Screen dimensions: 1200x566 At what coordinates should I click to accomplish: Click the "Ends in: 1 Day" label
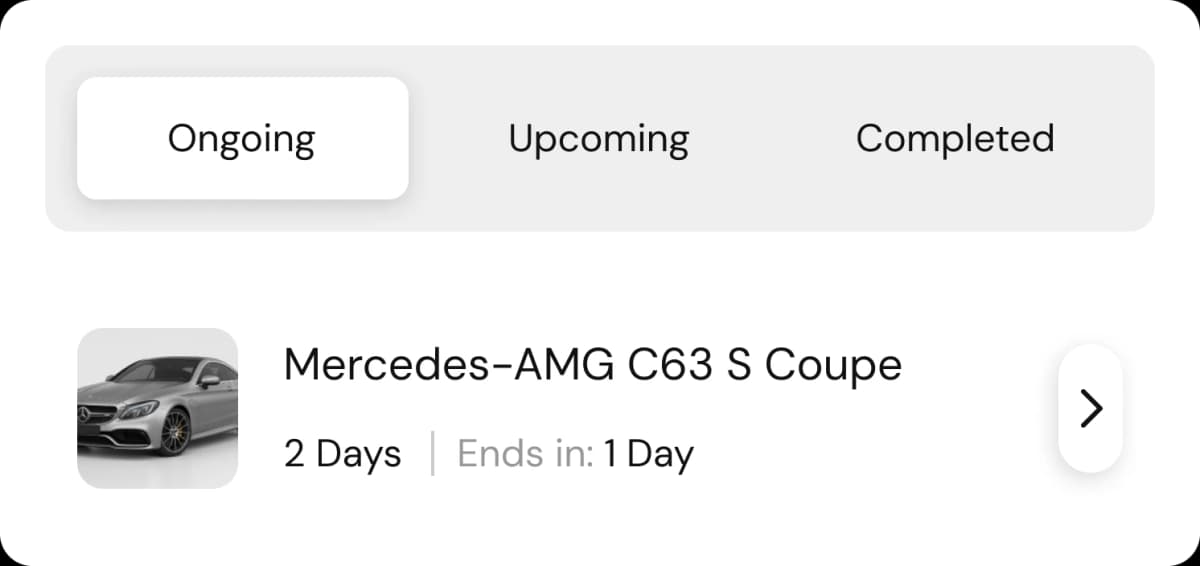tap(575, 454)
